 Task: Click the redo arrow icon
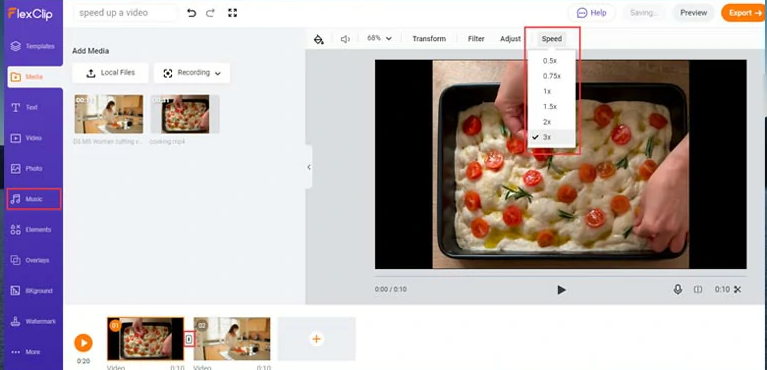[x=210, y=13]
